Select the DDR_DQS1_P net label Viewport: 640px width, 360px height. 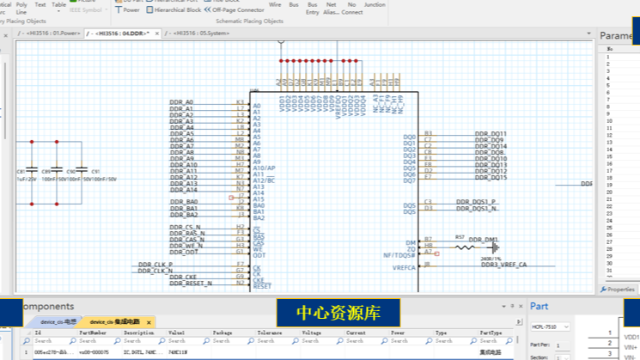(476, 202)
